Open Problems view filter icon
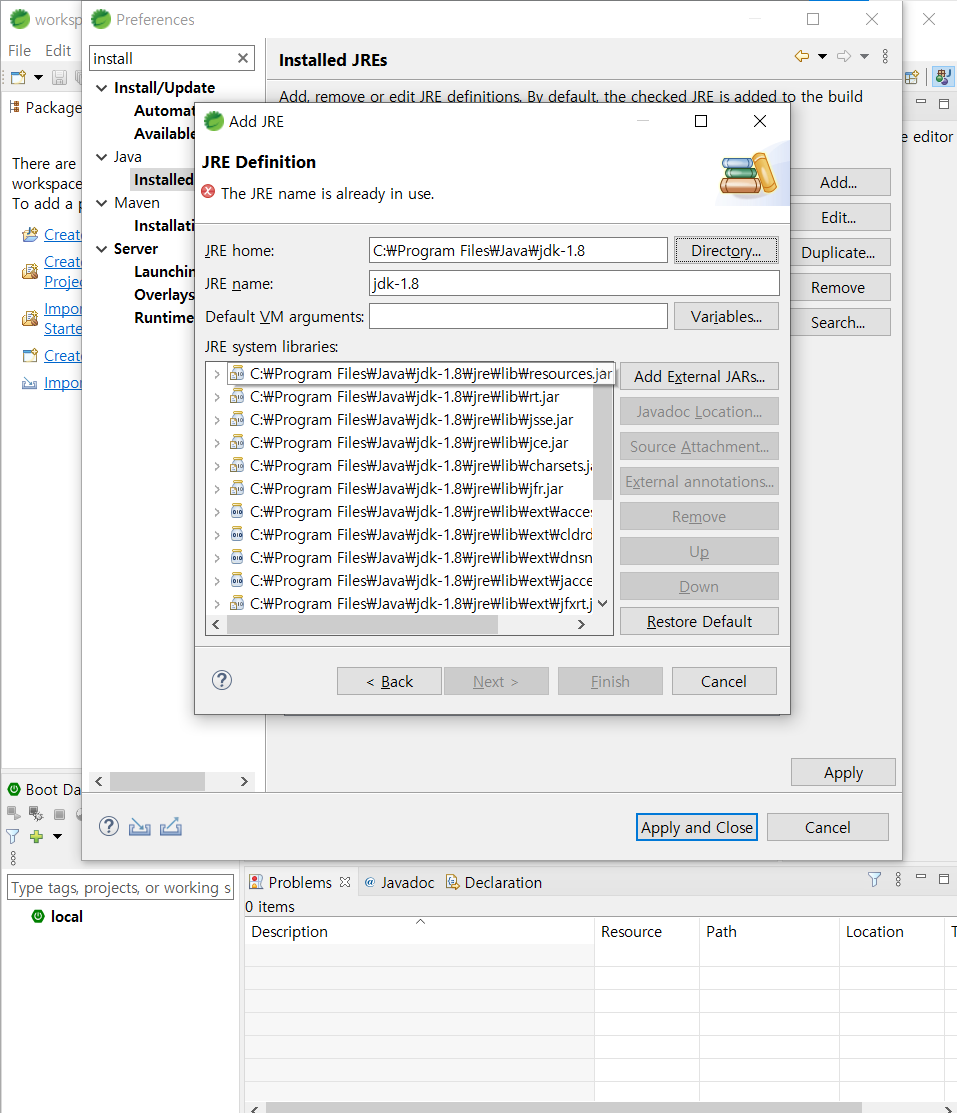 pyautogui.click(x=875, y=879)
